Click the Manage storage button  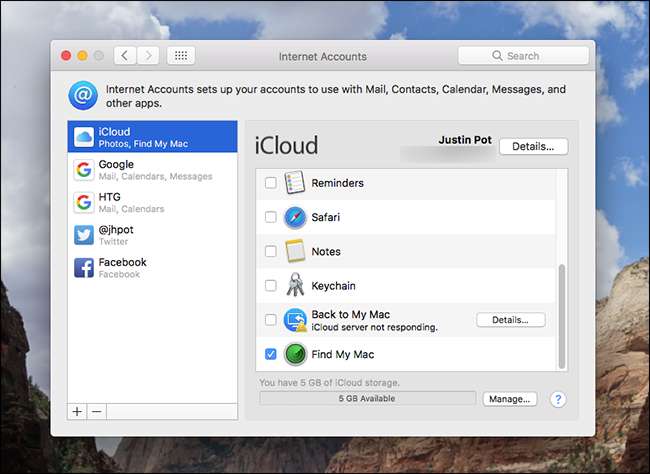point(509,399)
